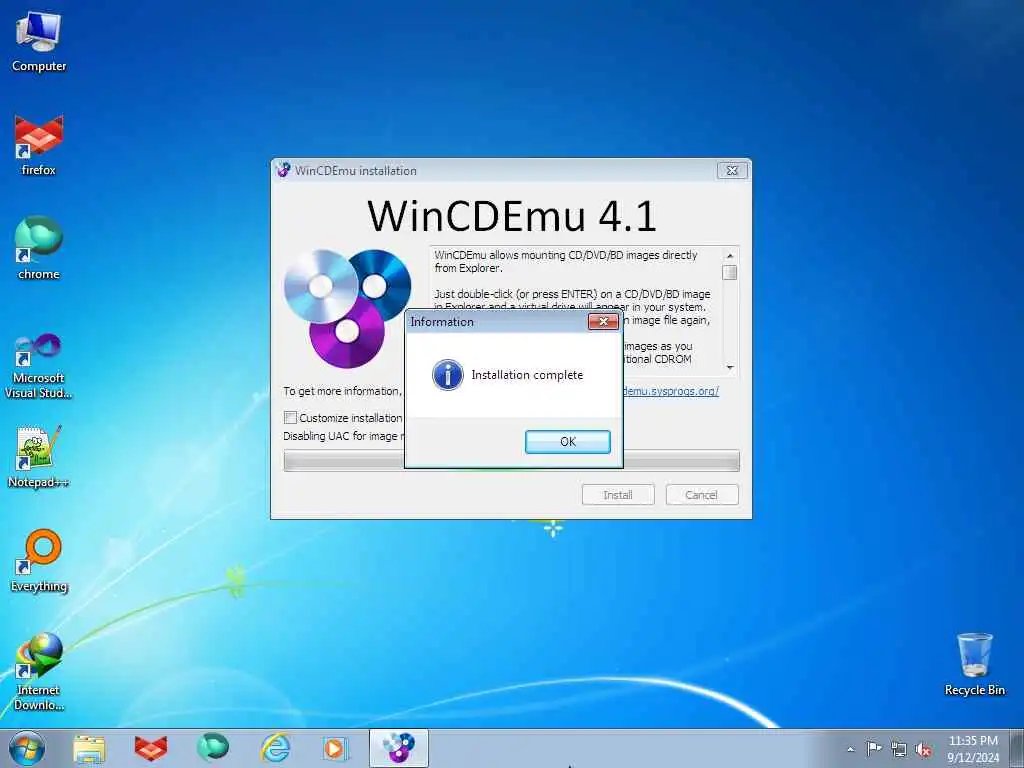The width and height of the screenshot is (1024, 768).
Task: Open Action Center flag icon in tray
Action: pyautogui.click(x=874, y=748)
